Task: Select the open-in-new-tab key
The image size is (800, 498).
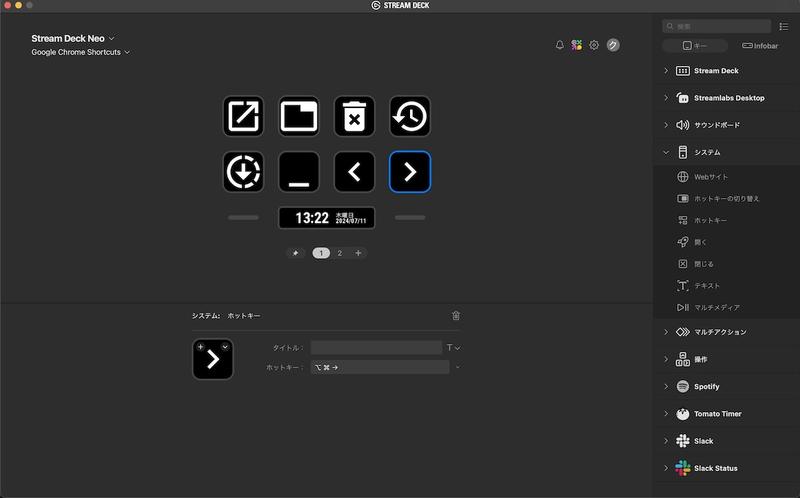Action: (x=243, y=116)
